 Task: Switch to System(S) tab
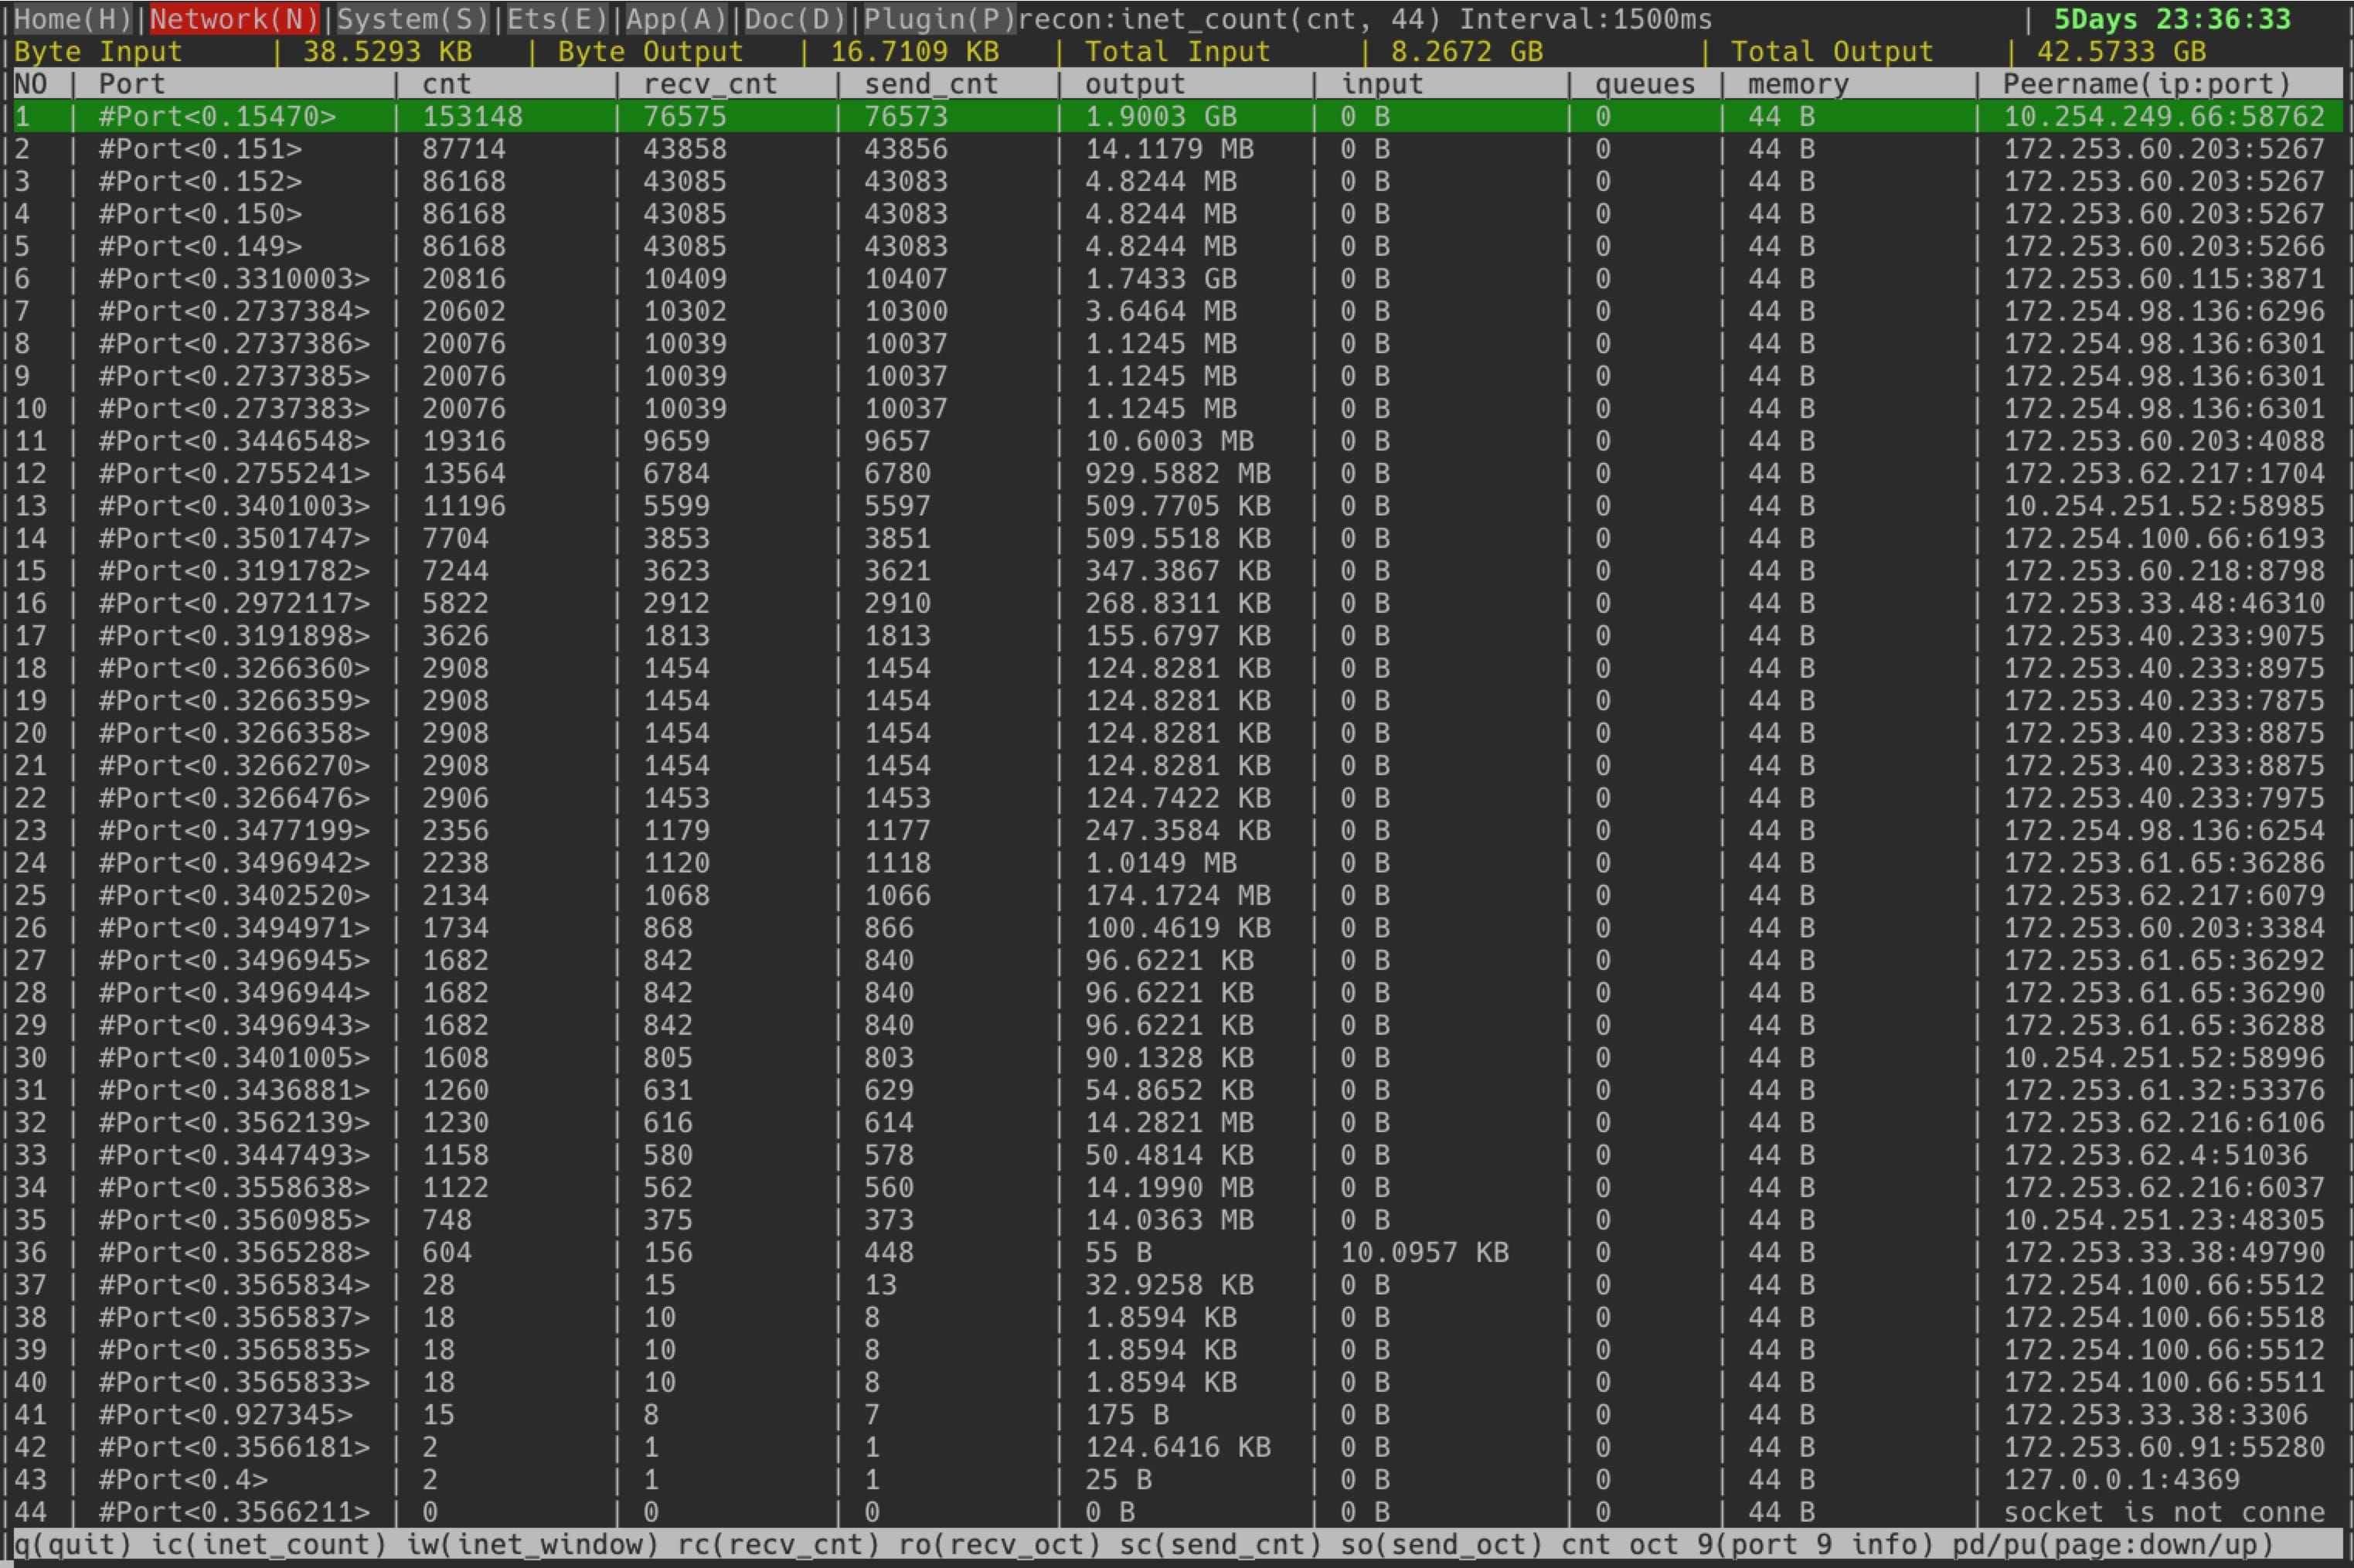[x=412, y=18]
